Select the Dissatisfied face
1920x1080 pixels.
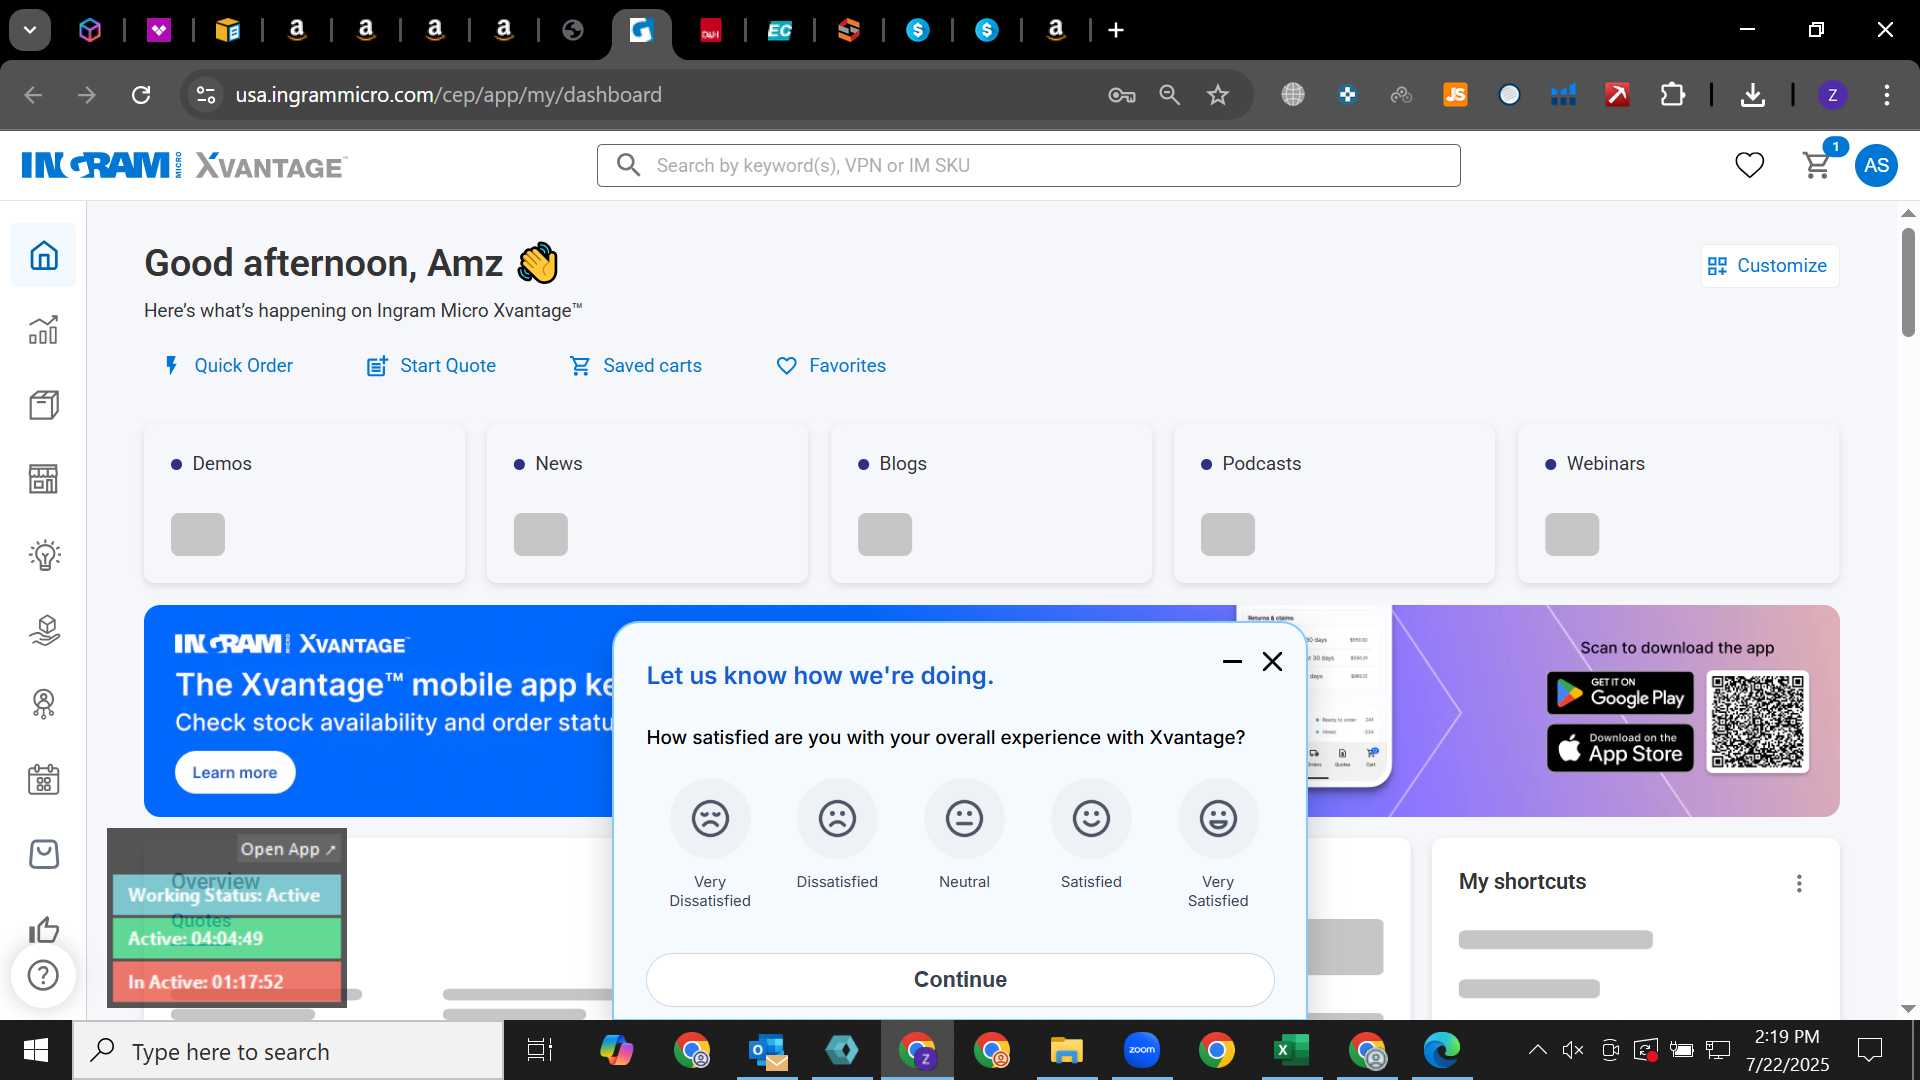[x=837, y=819]
